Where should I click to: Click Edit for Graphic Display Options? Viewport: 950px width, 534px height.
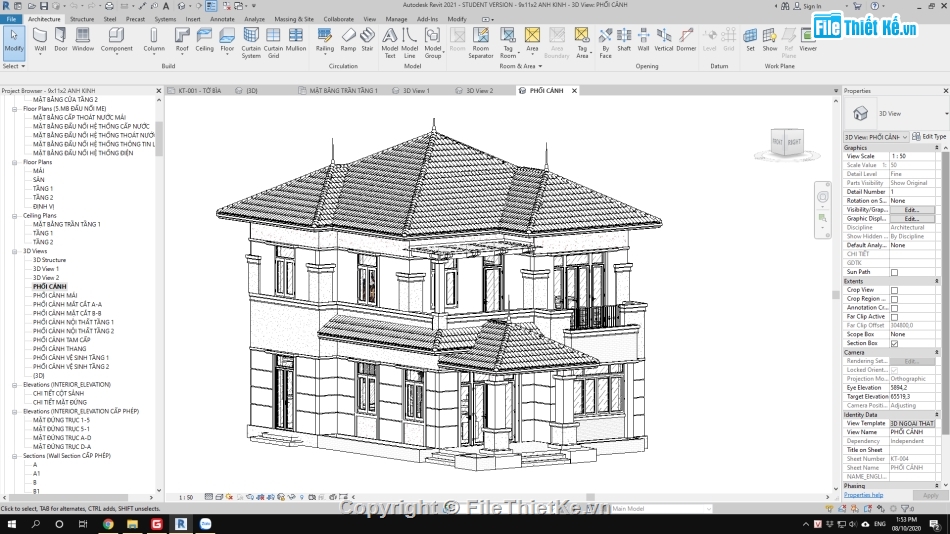[x=911, y=219]
